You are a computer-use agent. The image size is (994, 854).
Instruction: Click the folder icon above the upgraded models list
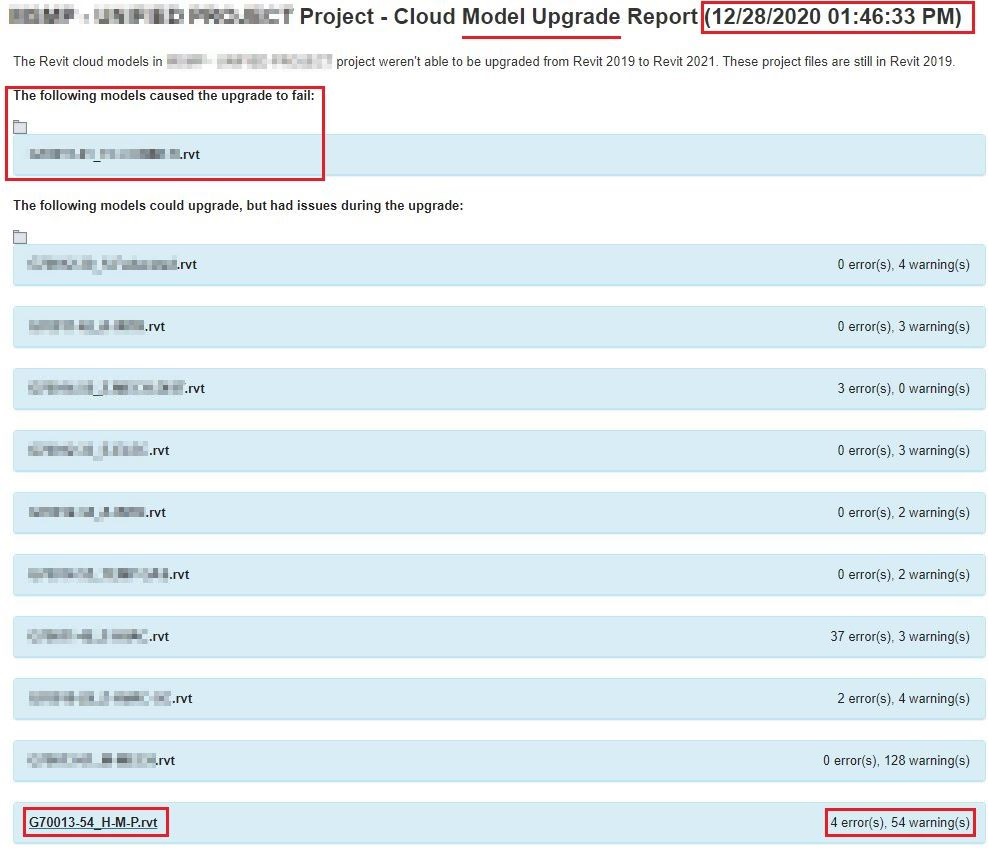pyautogui.click(x=21, y=238)
